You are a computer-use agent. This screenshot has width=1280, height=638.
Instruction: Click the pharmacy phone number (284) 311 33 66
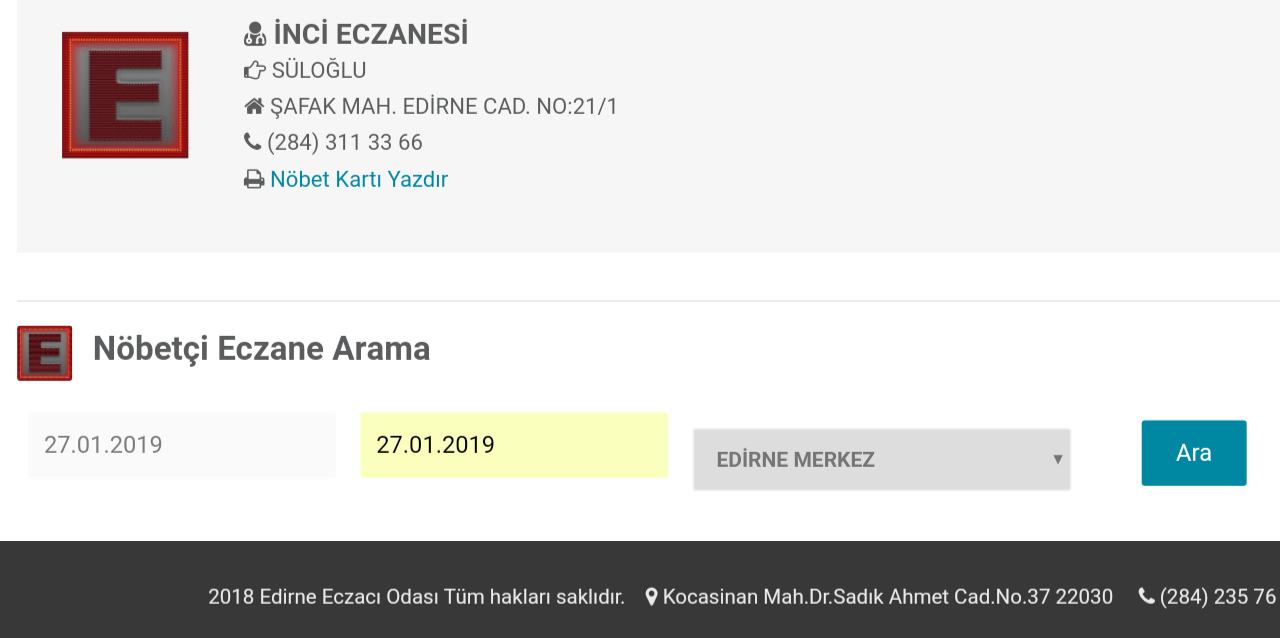tap(345, 142)
